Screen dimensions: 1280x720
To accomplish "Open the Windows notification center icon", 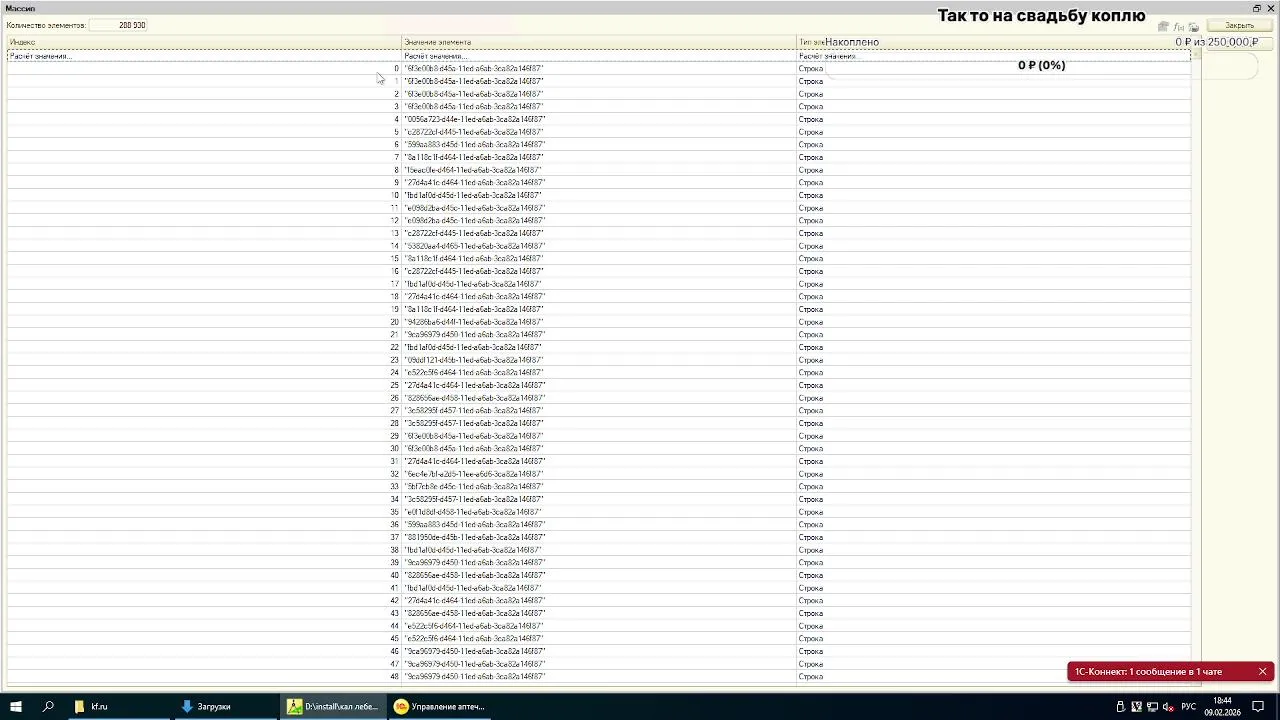I will click(x=1259, y=706).
